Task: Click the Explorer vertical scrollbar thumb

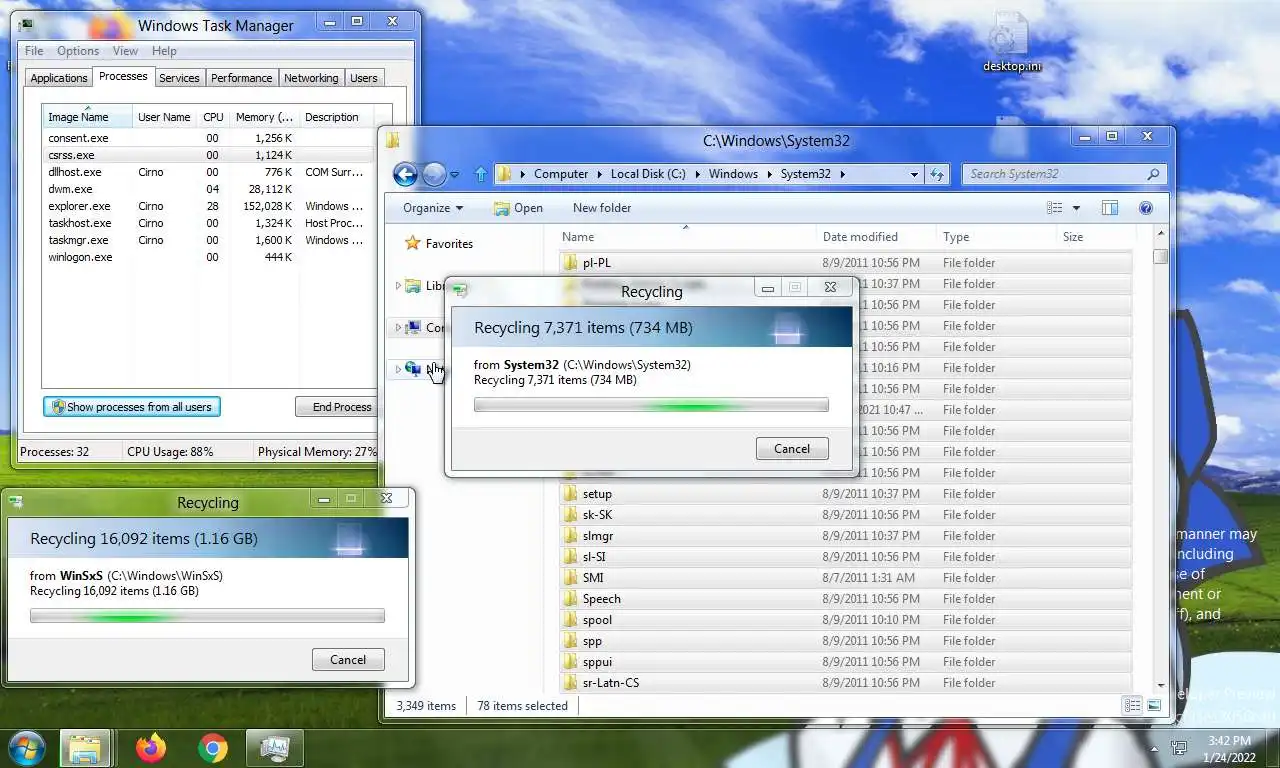Action: (x=1160, y=256)
